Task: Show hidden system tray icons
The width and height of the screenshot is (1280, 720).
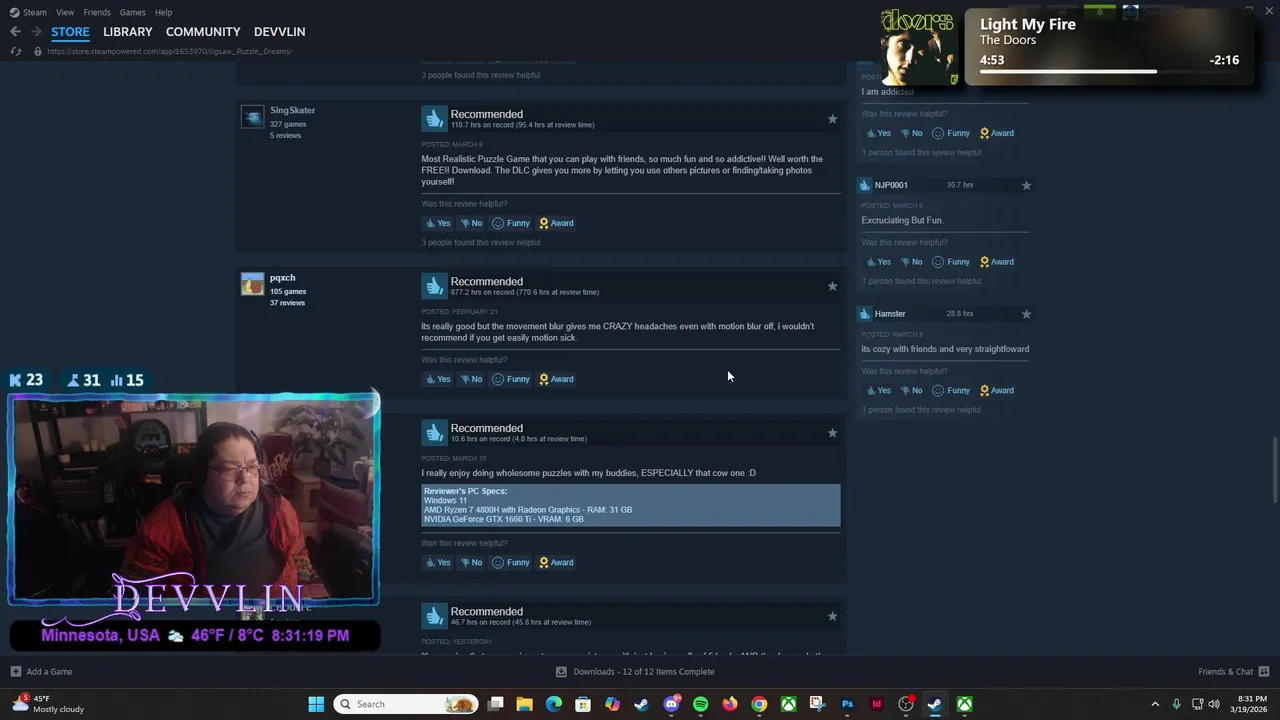Action: [x=1155, y=704]
